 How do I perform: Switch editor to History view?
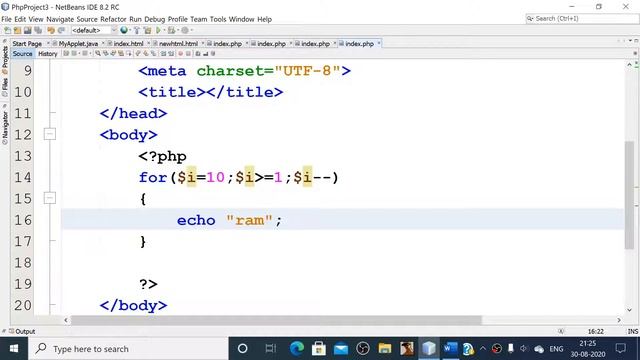(x=48, y=53)
